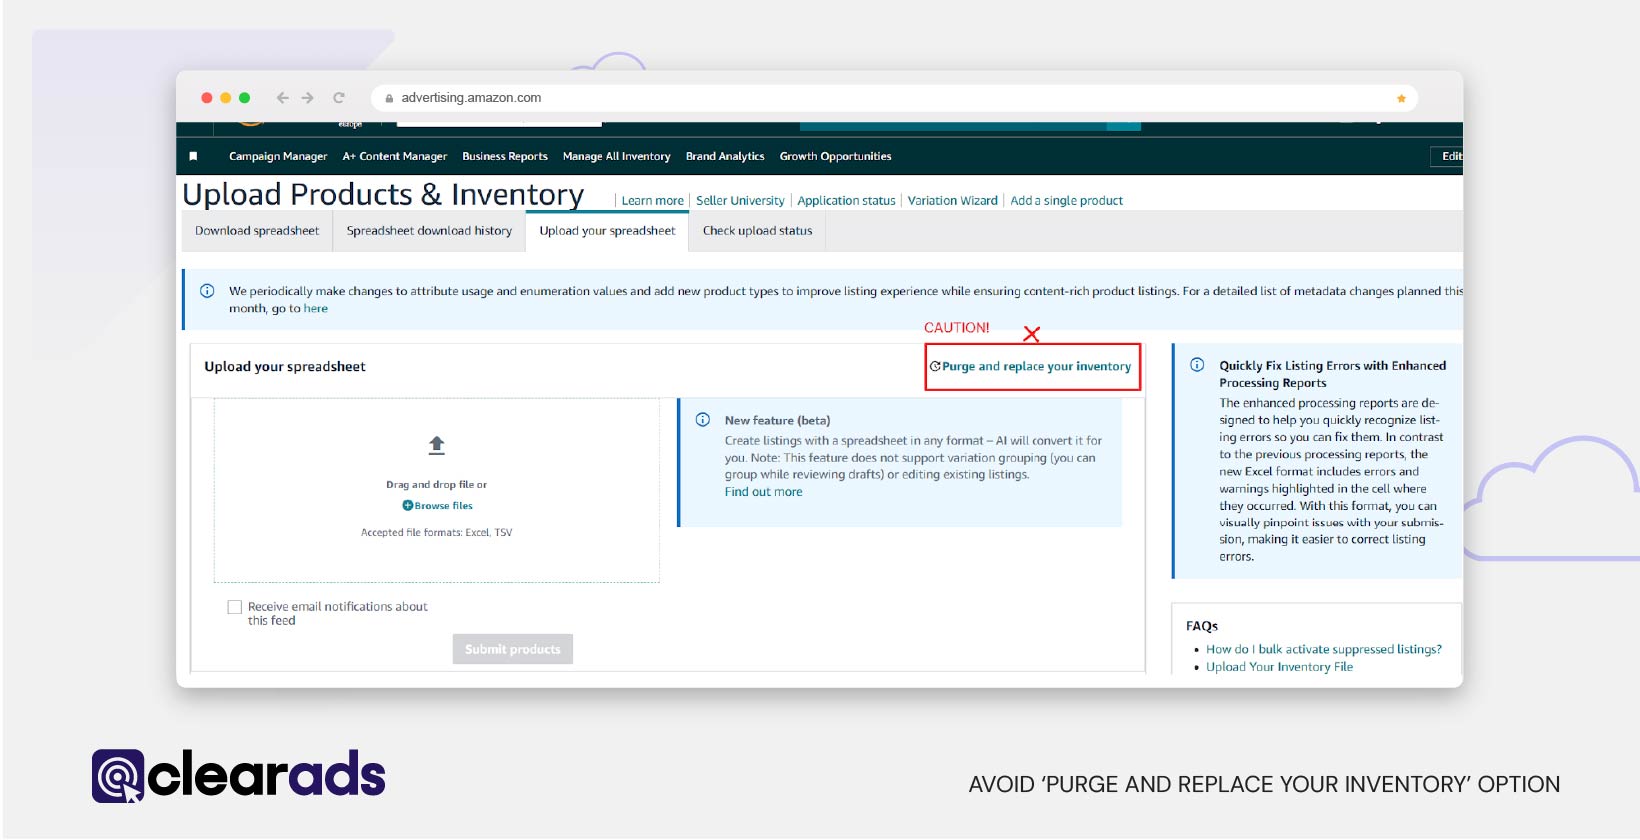Image resolution: width=1640 pixels, height=840 pixels.
Task: Open the Upload Your Inventory File FAQ
Action: [1279, 667]
